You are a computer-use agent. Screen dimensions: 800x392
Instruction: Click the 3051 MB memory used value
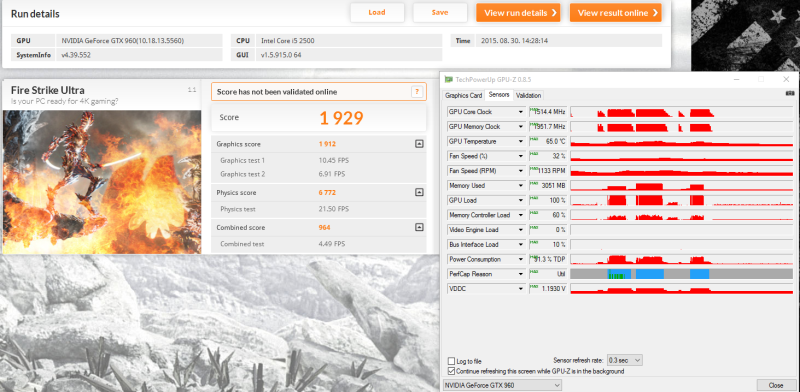[547, 186]
